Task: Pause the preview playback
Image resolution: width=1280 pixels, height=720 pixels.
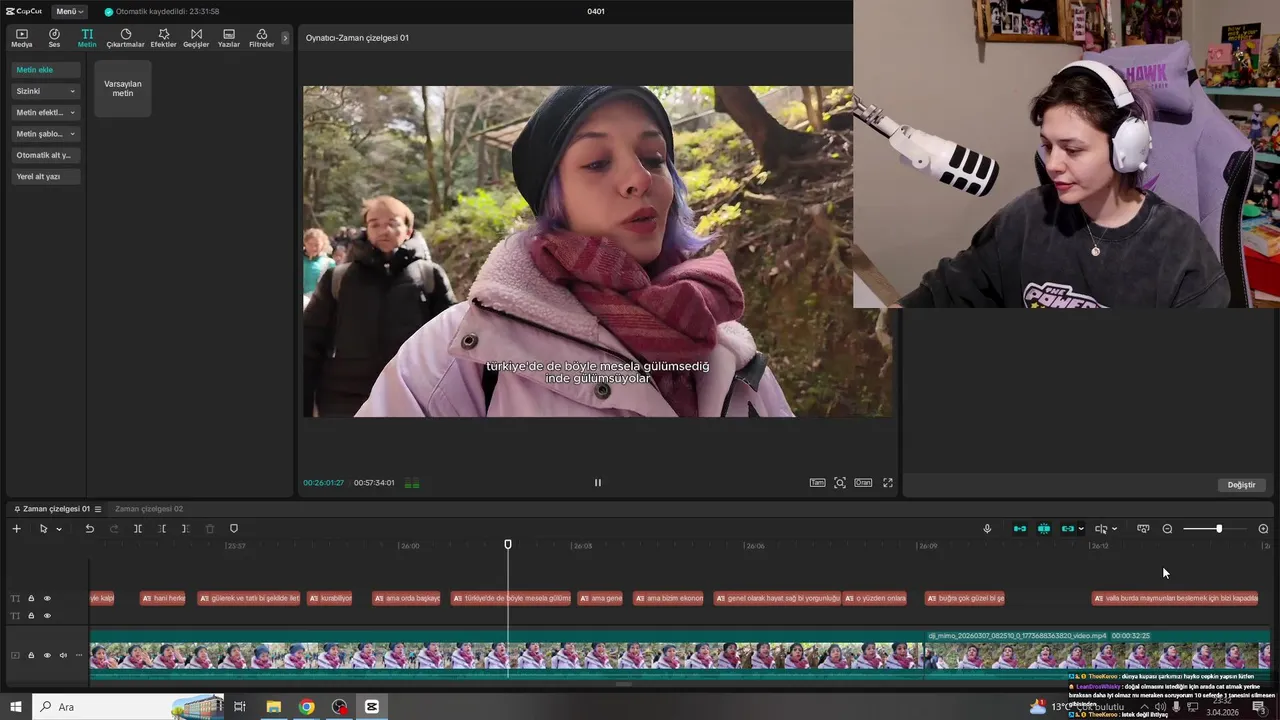Action: pyautogui.click(x=598, y=482)
